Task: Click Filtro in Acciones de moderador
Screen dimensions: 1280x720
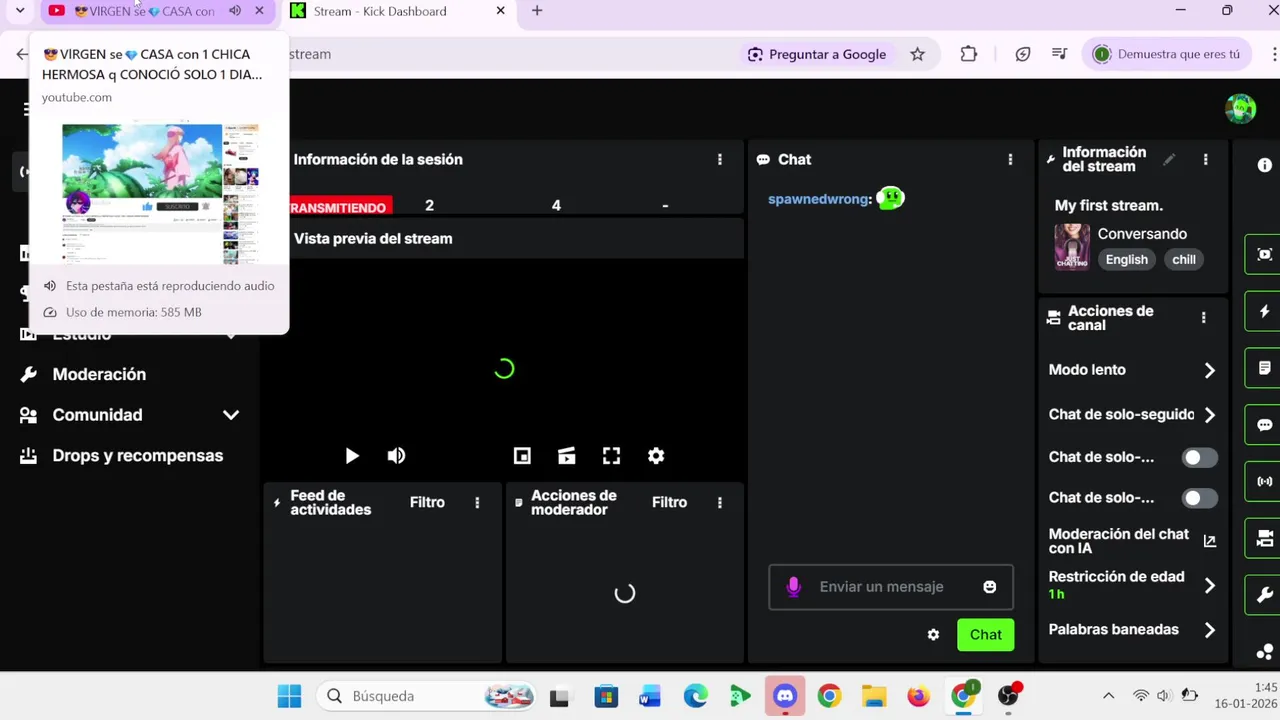Action: point(669,503)
